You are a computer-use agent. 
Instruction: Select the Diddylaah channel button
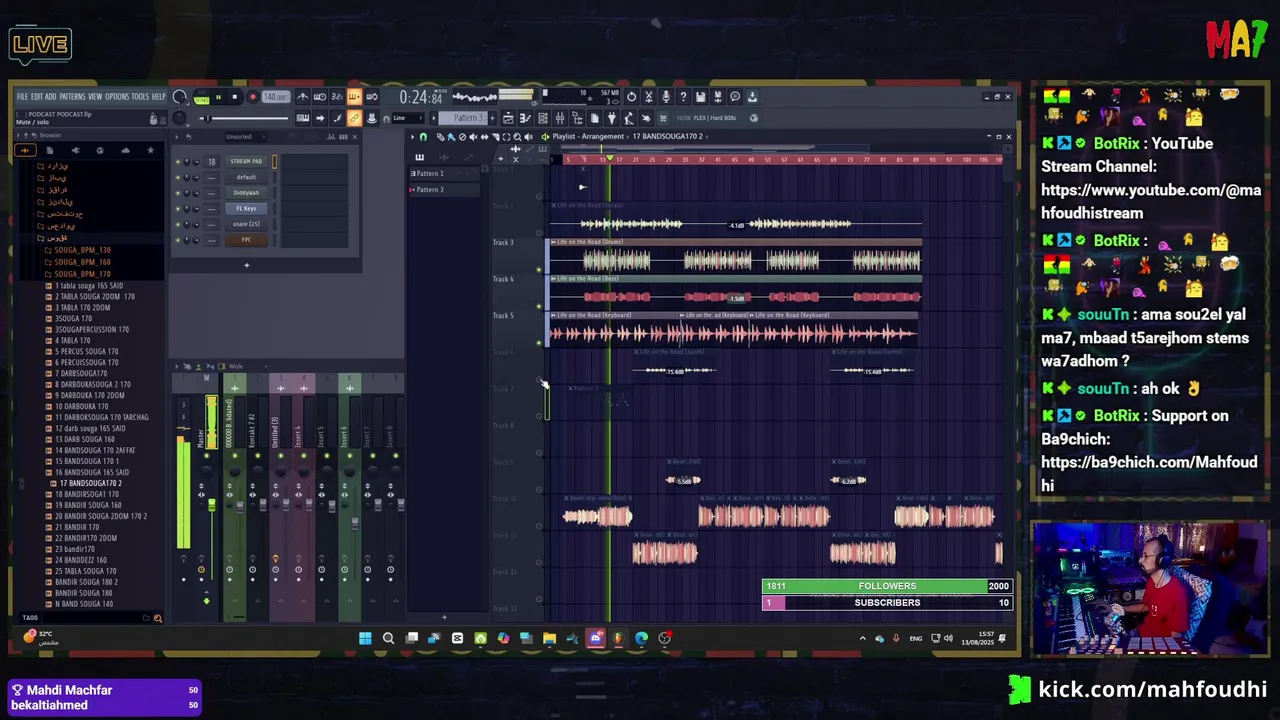246,192
